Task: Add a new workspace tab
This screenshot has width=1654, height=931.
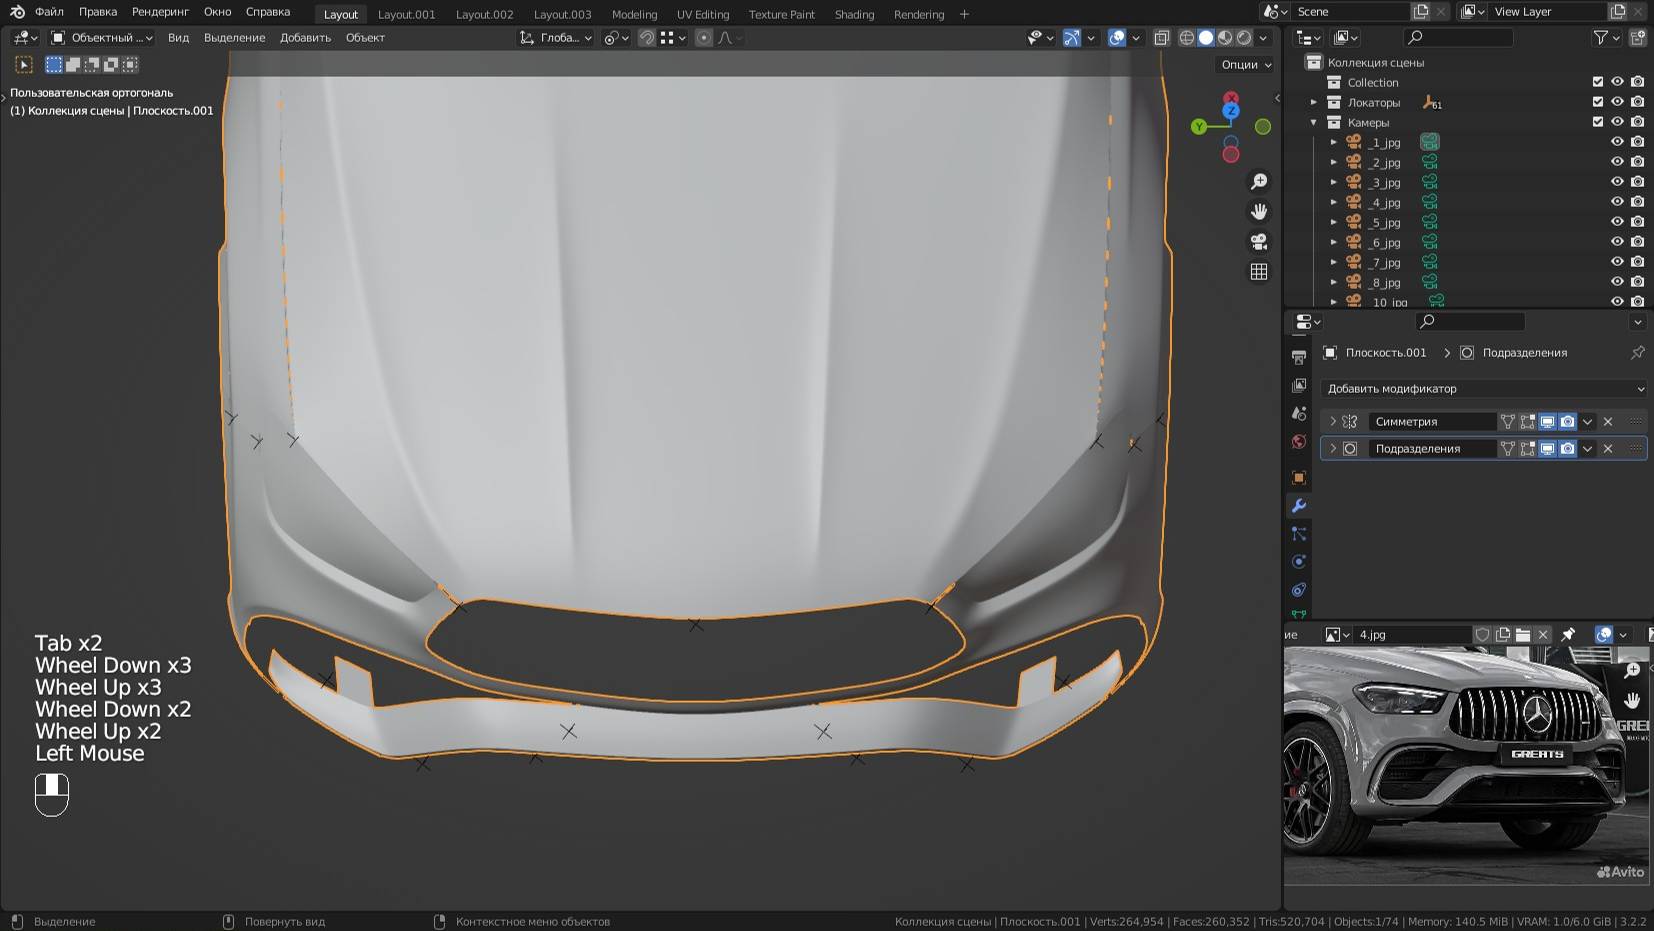Action: coord(964,14)
